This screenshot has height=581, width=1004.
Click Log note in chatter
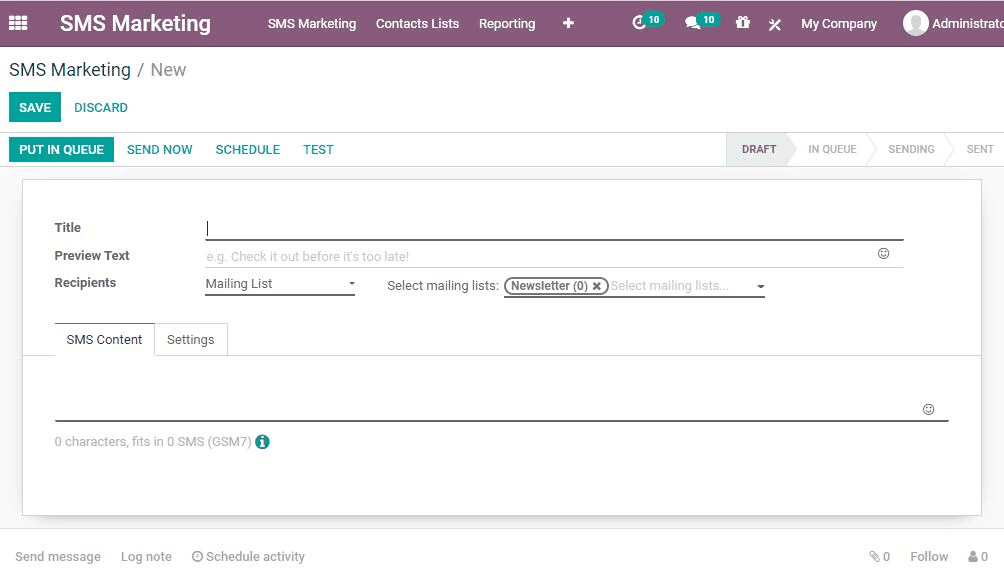pos(146,557)
